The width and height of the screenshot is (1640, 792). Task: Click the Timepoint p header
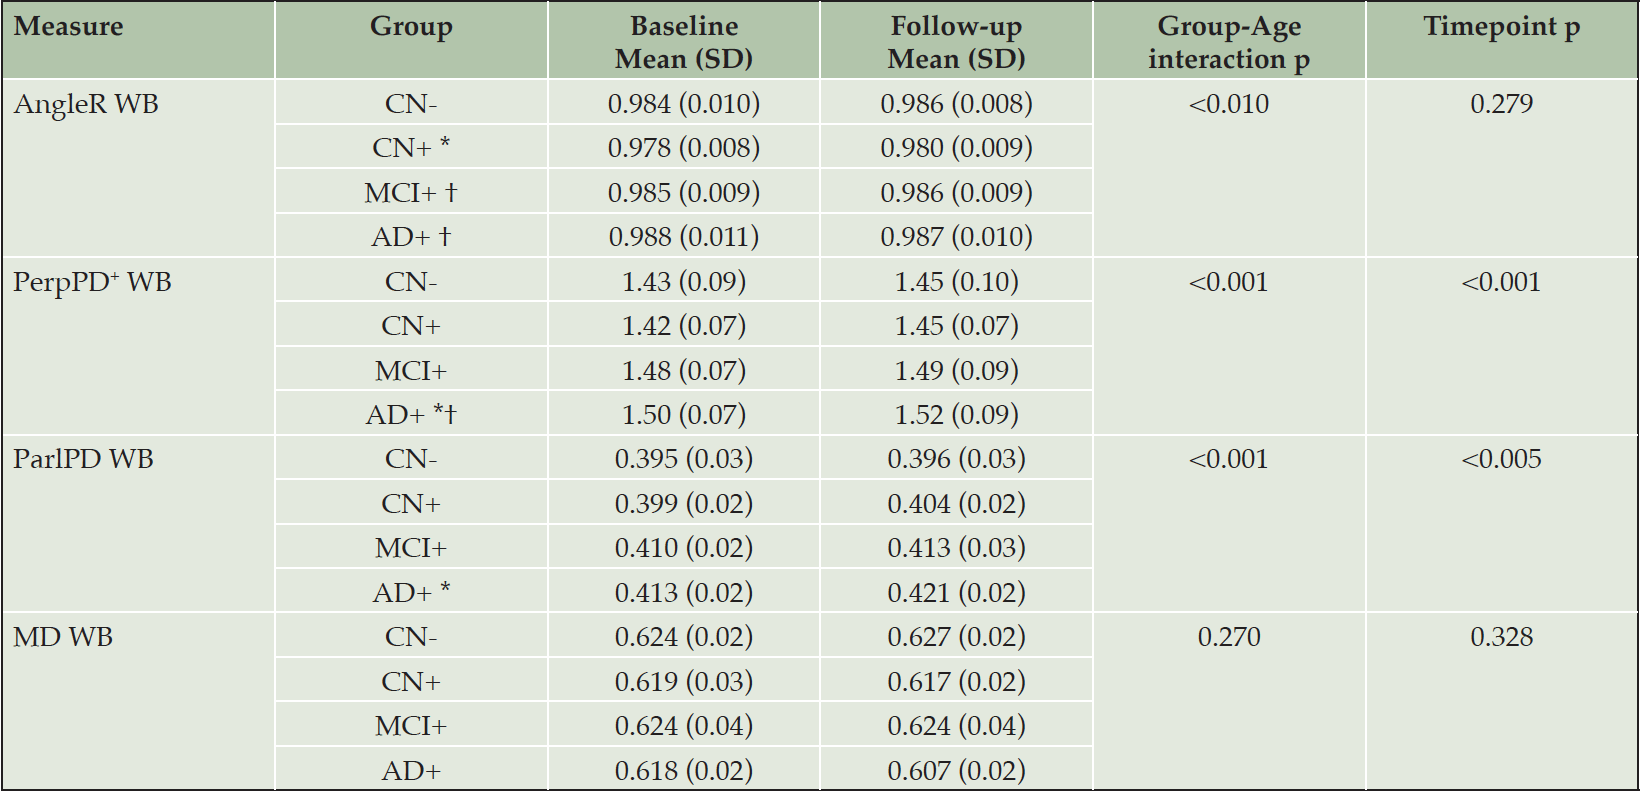pyautogui.click(x=1502, y=27)
